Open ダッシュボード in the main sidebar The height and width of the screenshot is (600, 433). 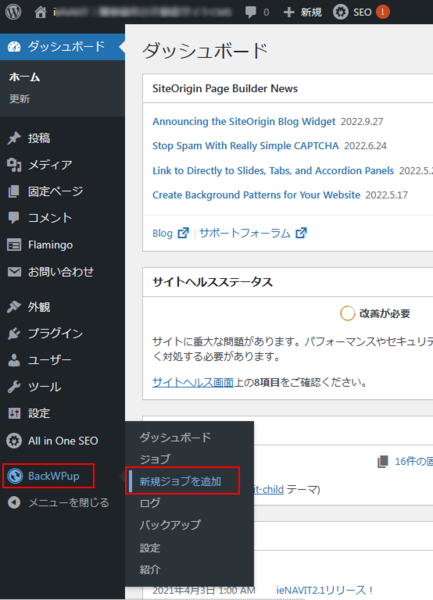click(62, 47)
